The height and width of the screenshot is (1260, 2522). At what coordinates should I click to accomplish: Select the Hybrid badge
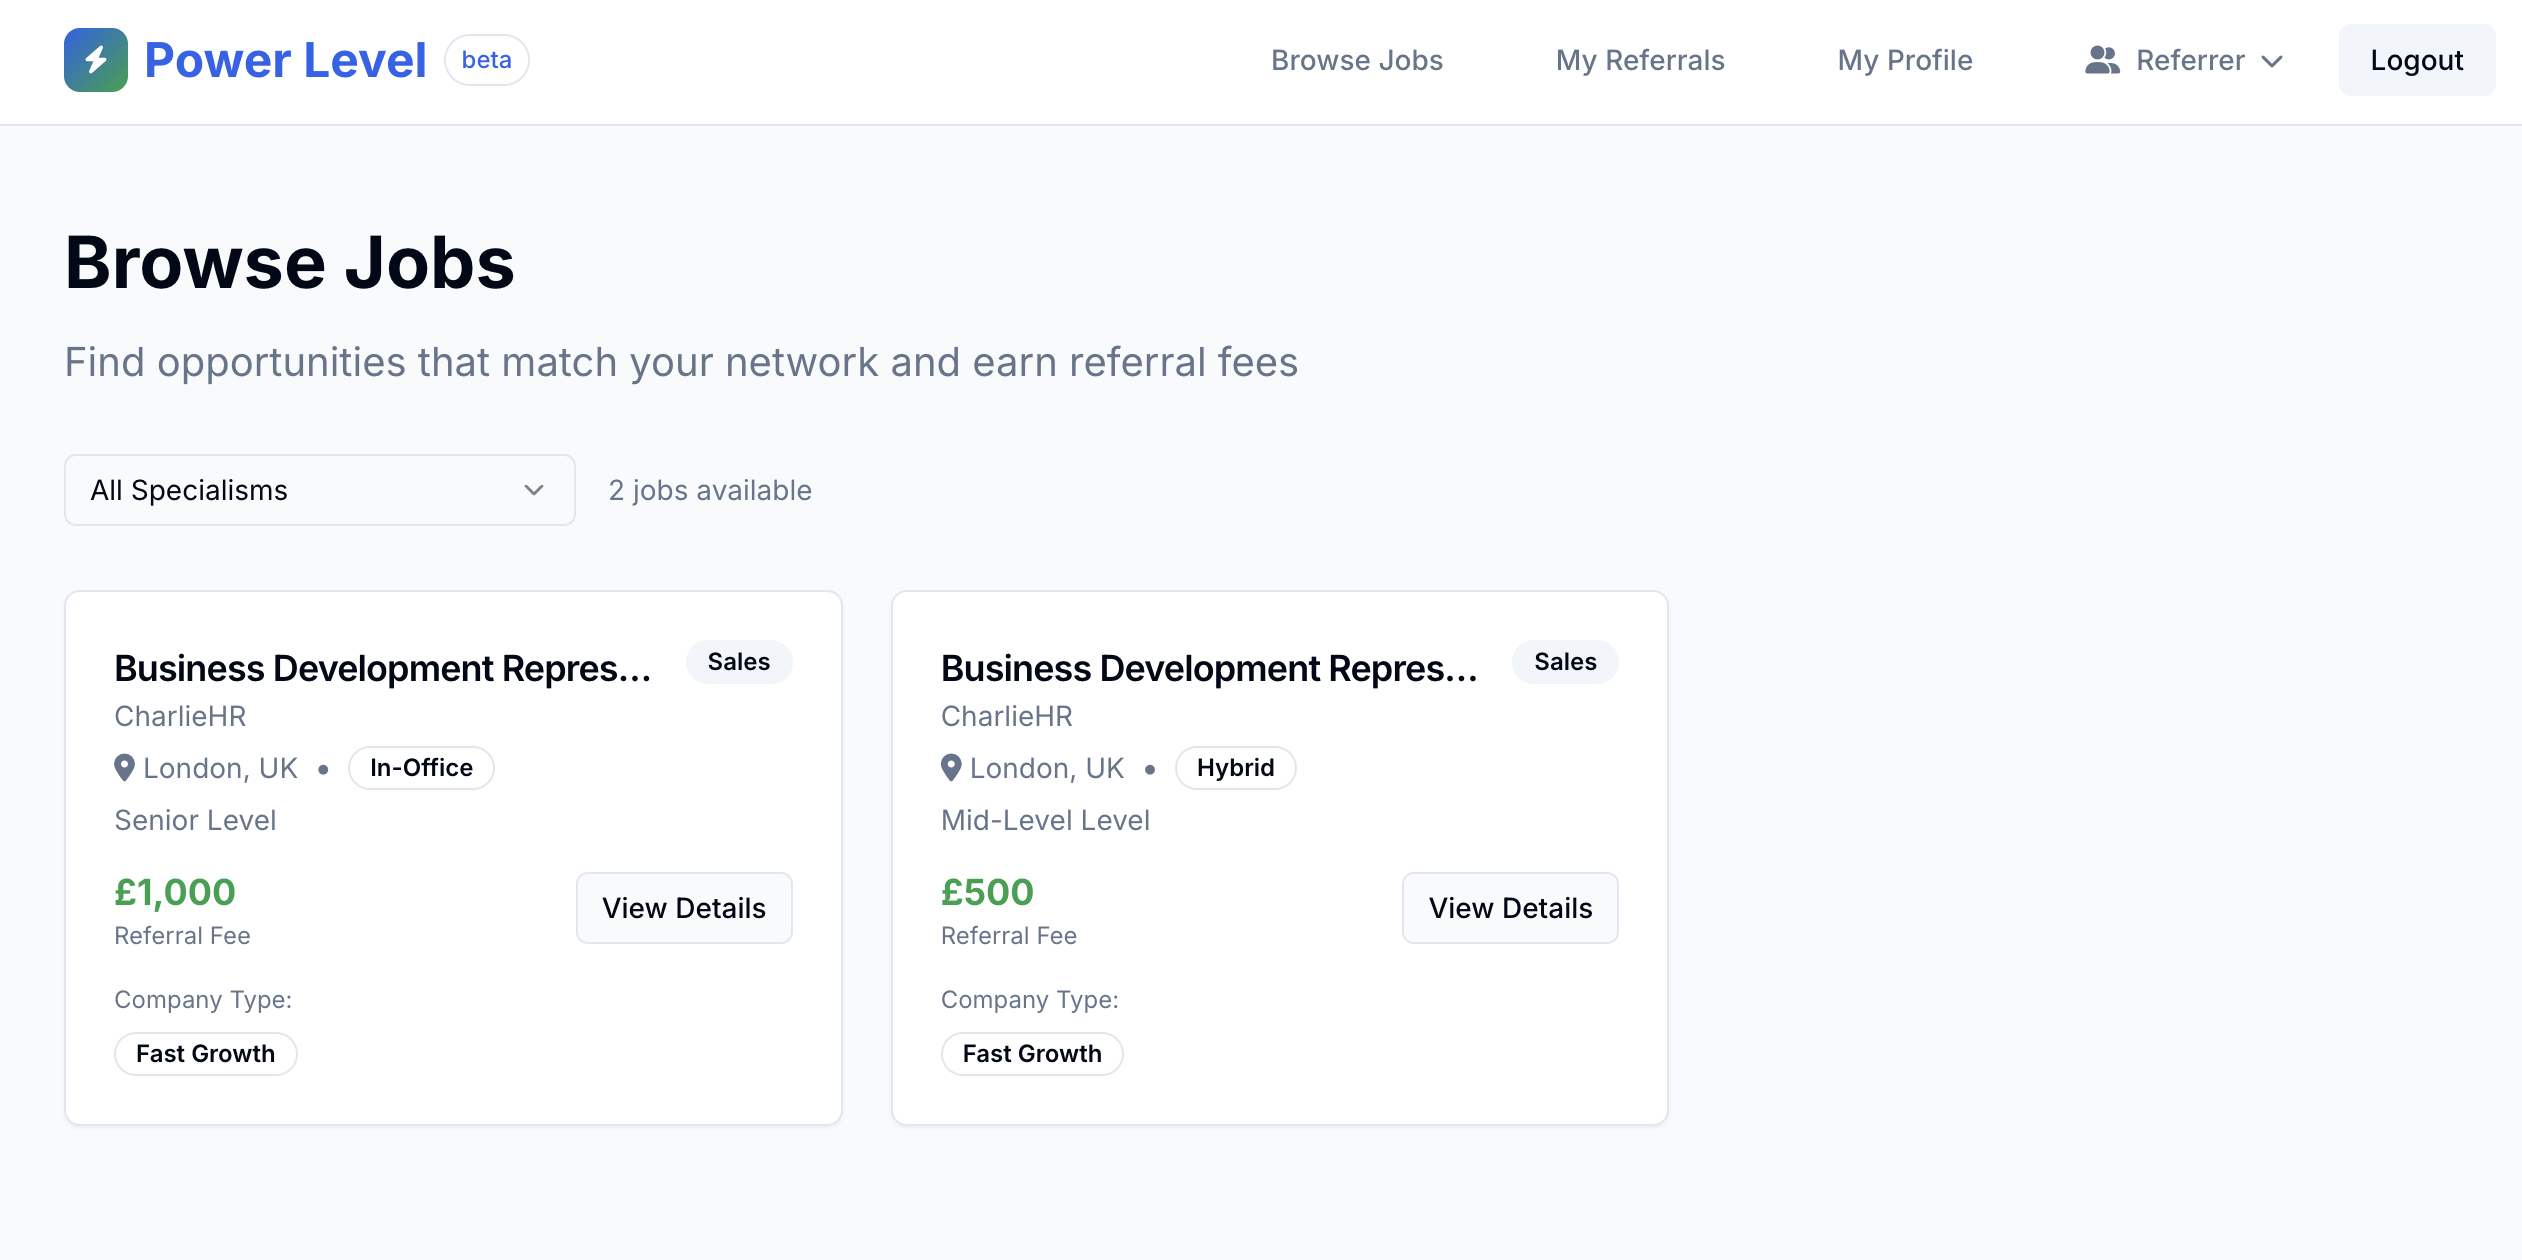(x=1235, y=768)
